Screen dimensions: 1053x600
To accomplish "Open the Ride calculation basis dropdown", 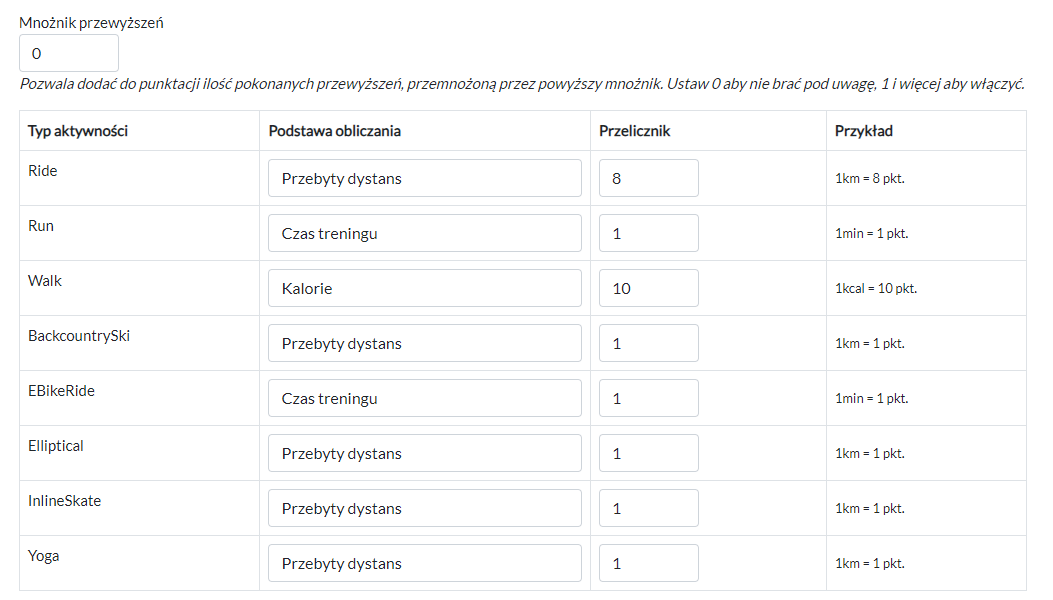I will 424,178.
